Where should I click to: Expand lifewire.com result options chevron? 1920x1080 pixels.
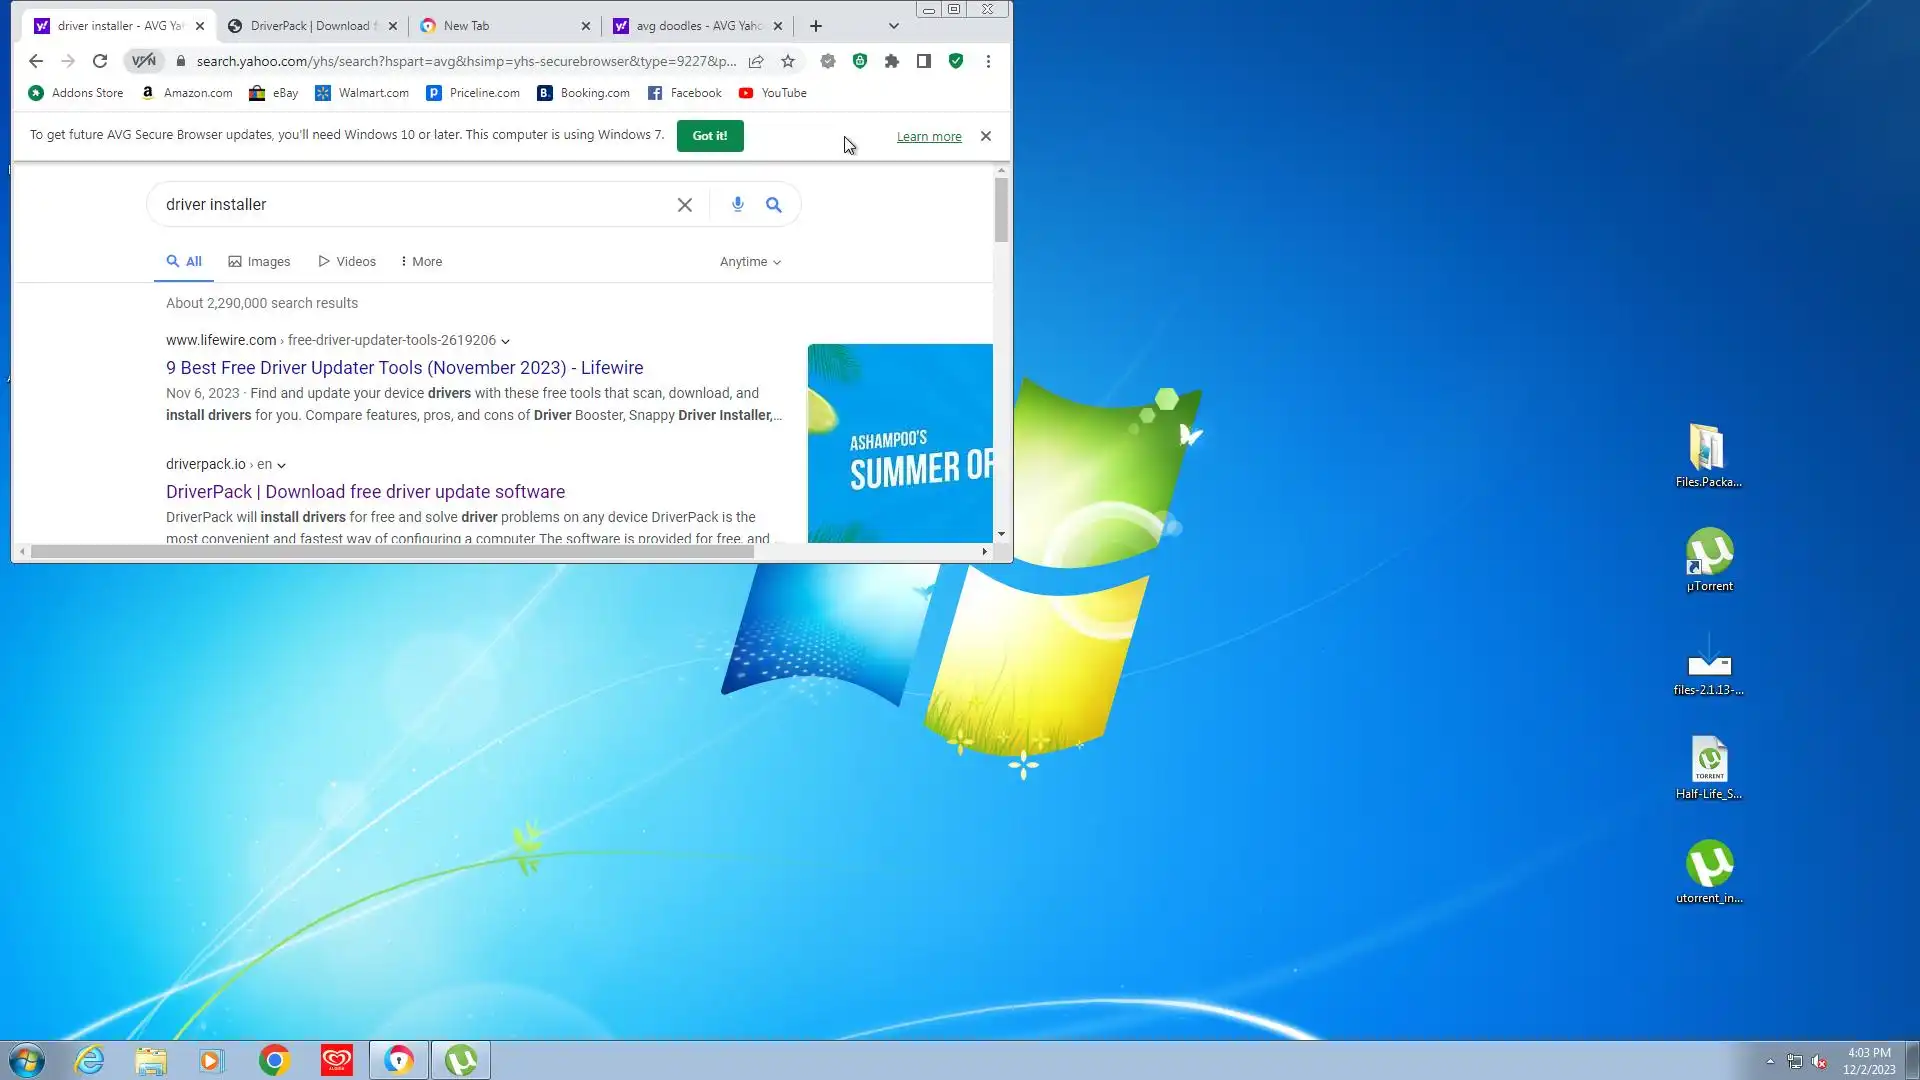505,341
